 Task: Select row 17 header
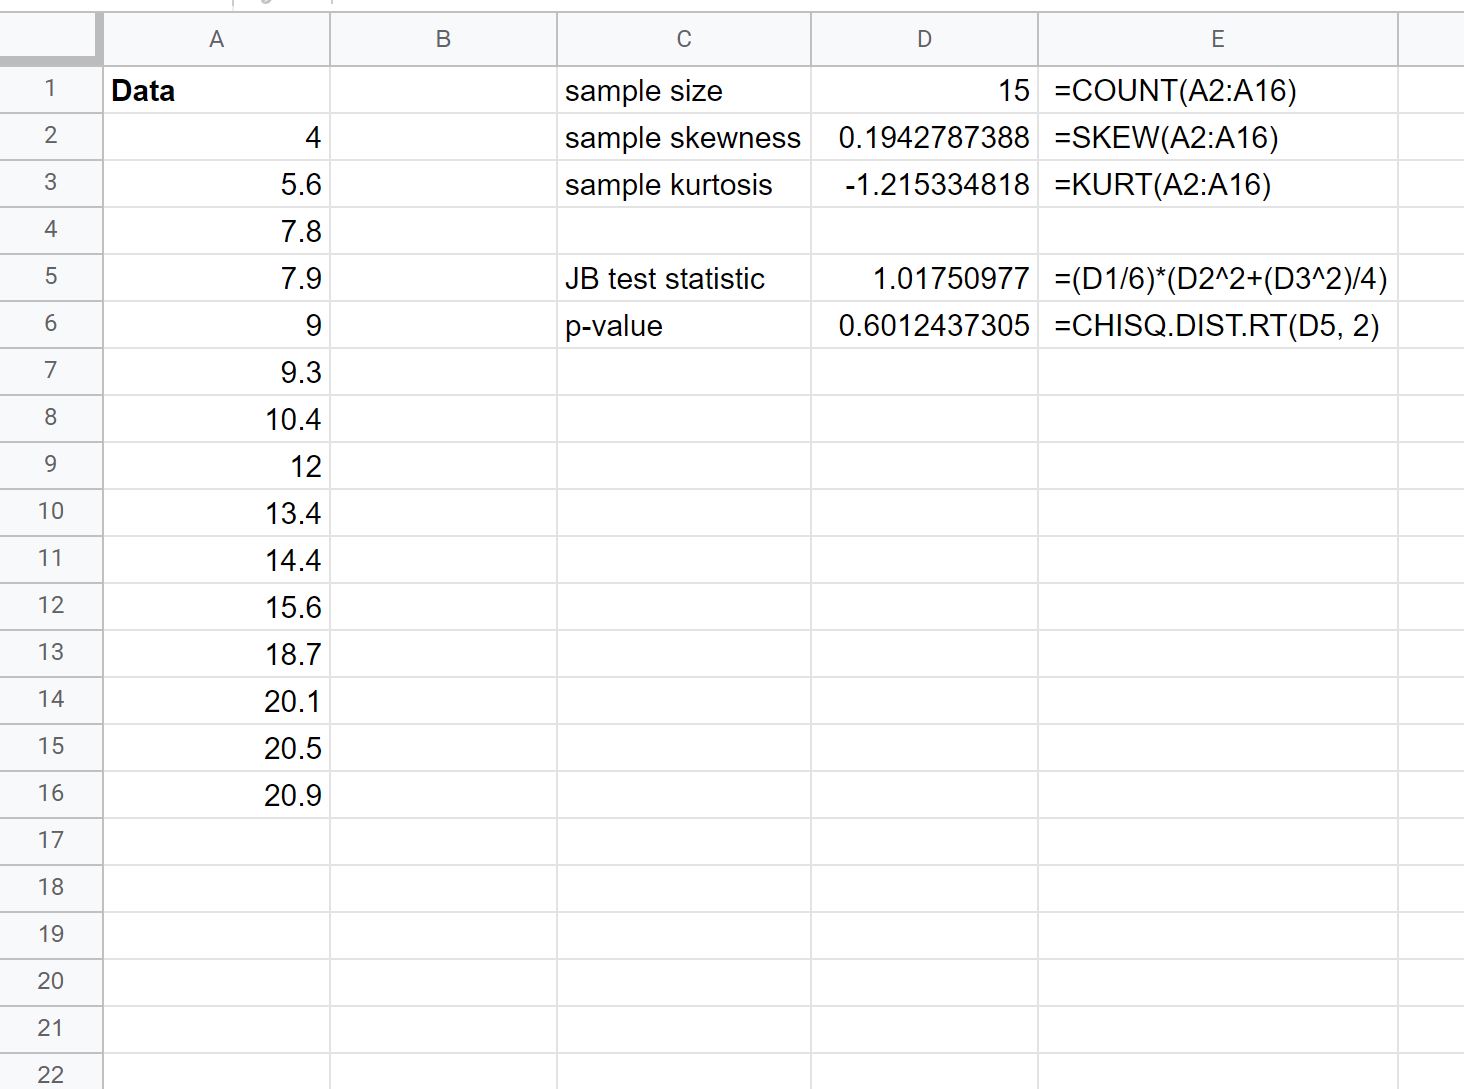(51, 841)
